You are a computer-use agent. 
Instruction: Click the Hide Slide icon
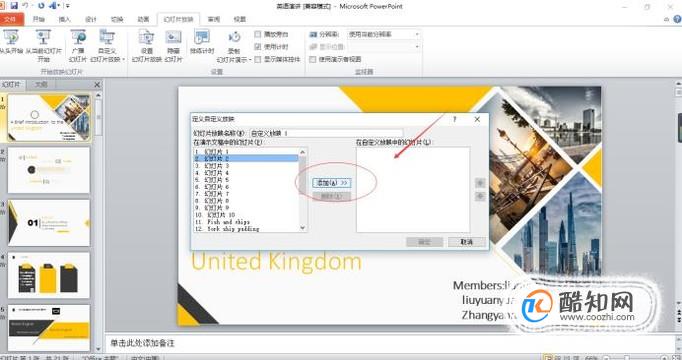coord(173,37)
